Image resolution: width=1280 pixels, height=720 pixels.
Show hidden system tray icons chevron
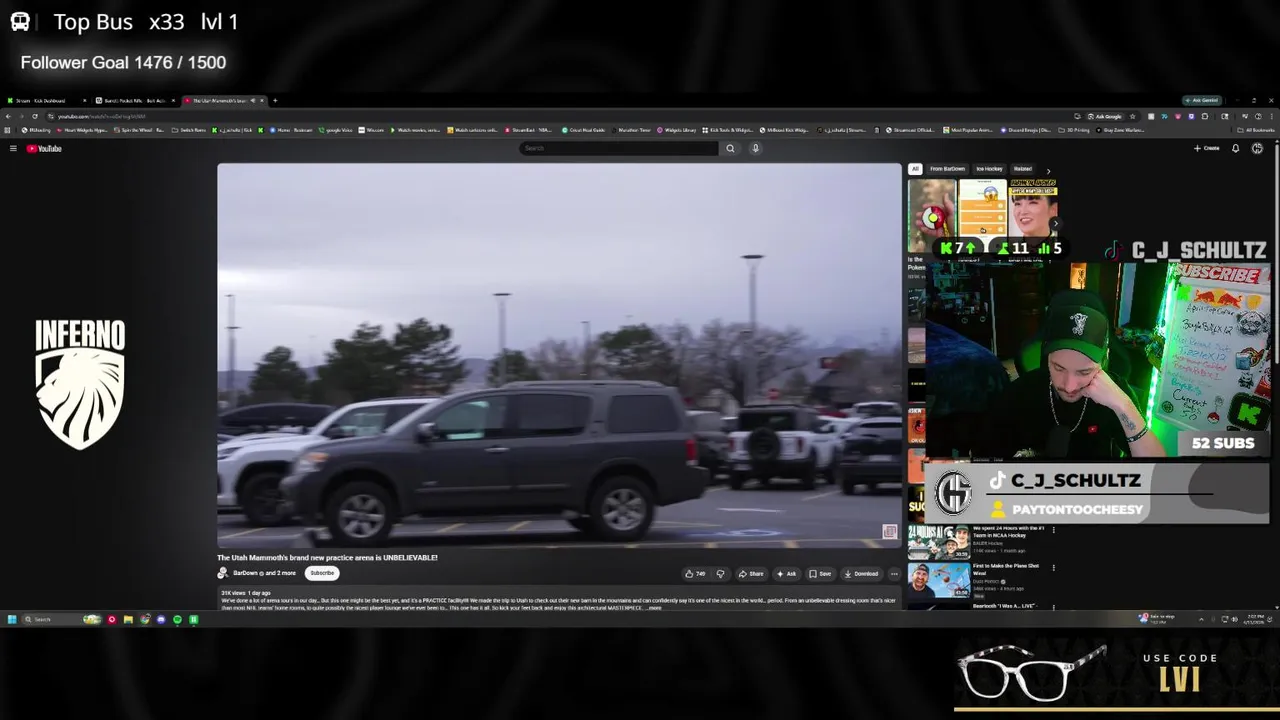tap(1202, 619)
